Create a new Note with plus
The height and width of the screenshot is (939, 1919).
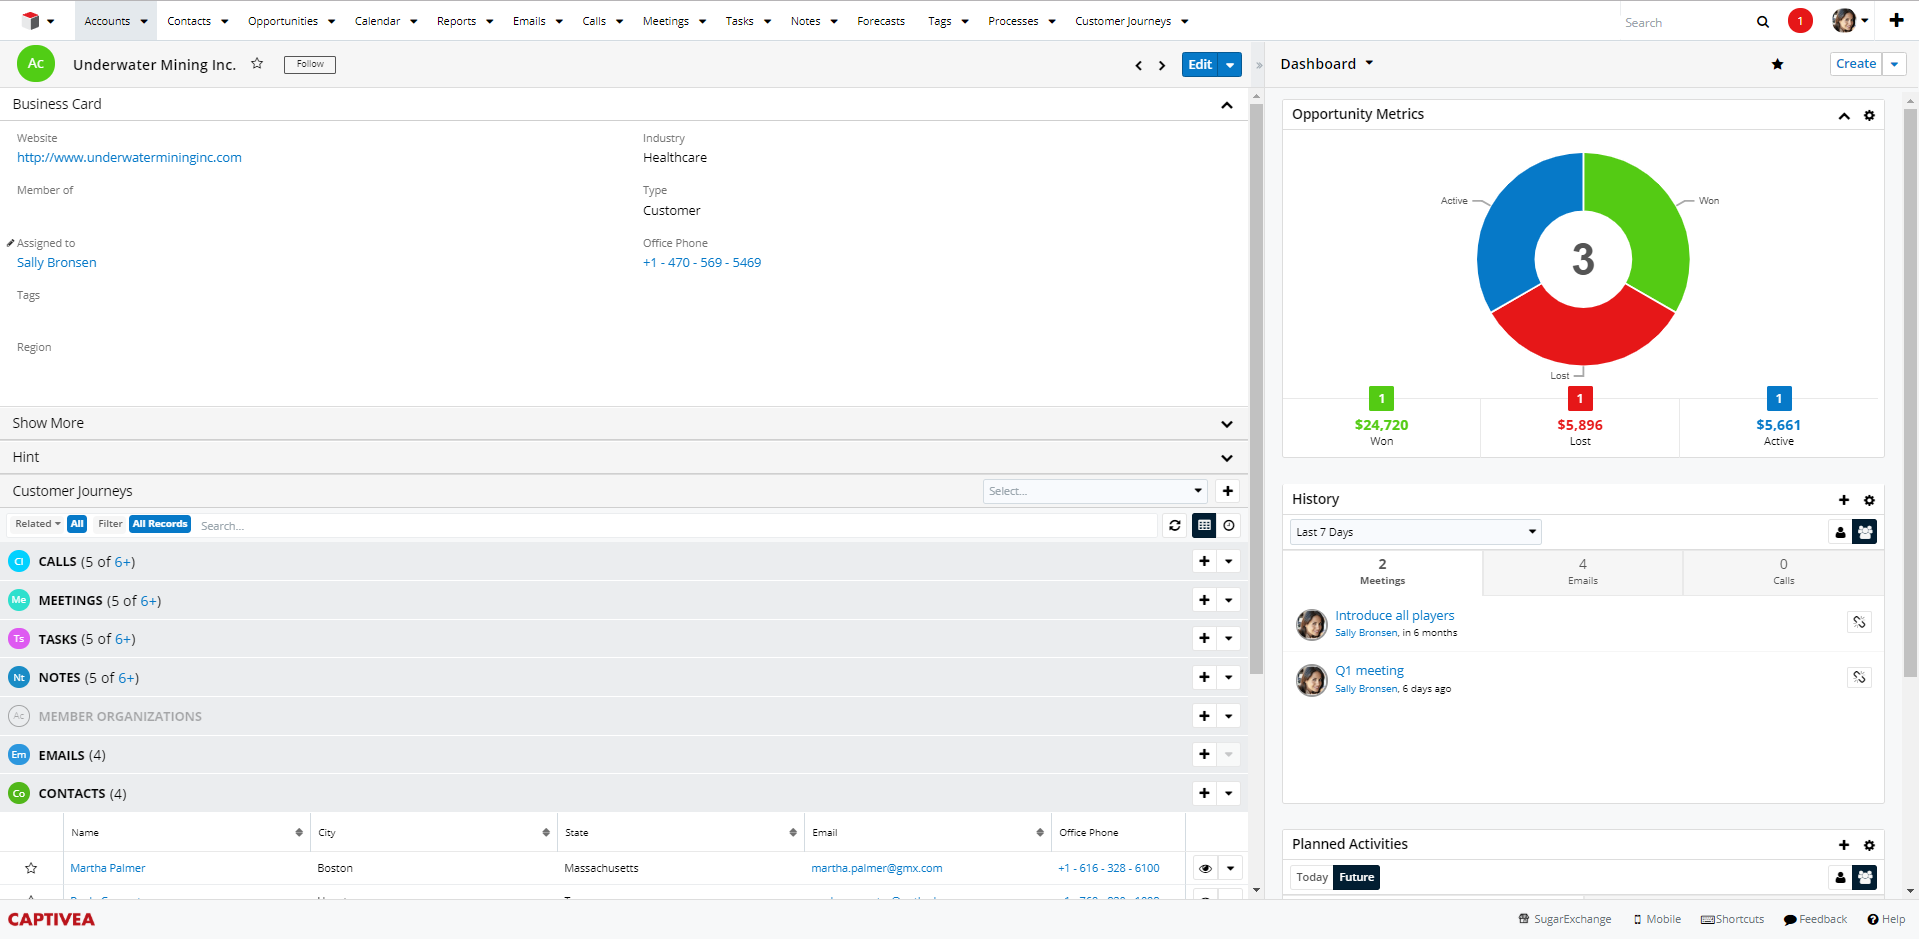coord(1204,677)
